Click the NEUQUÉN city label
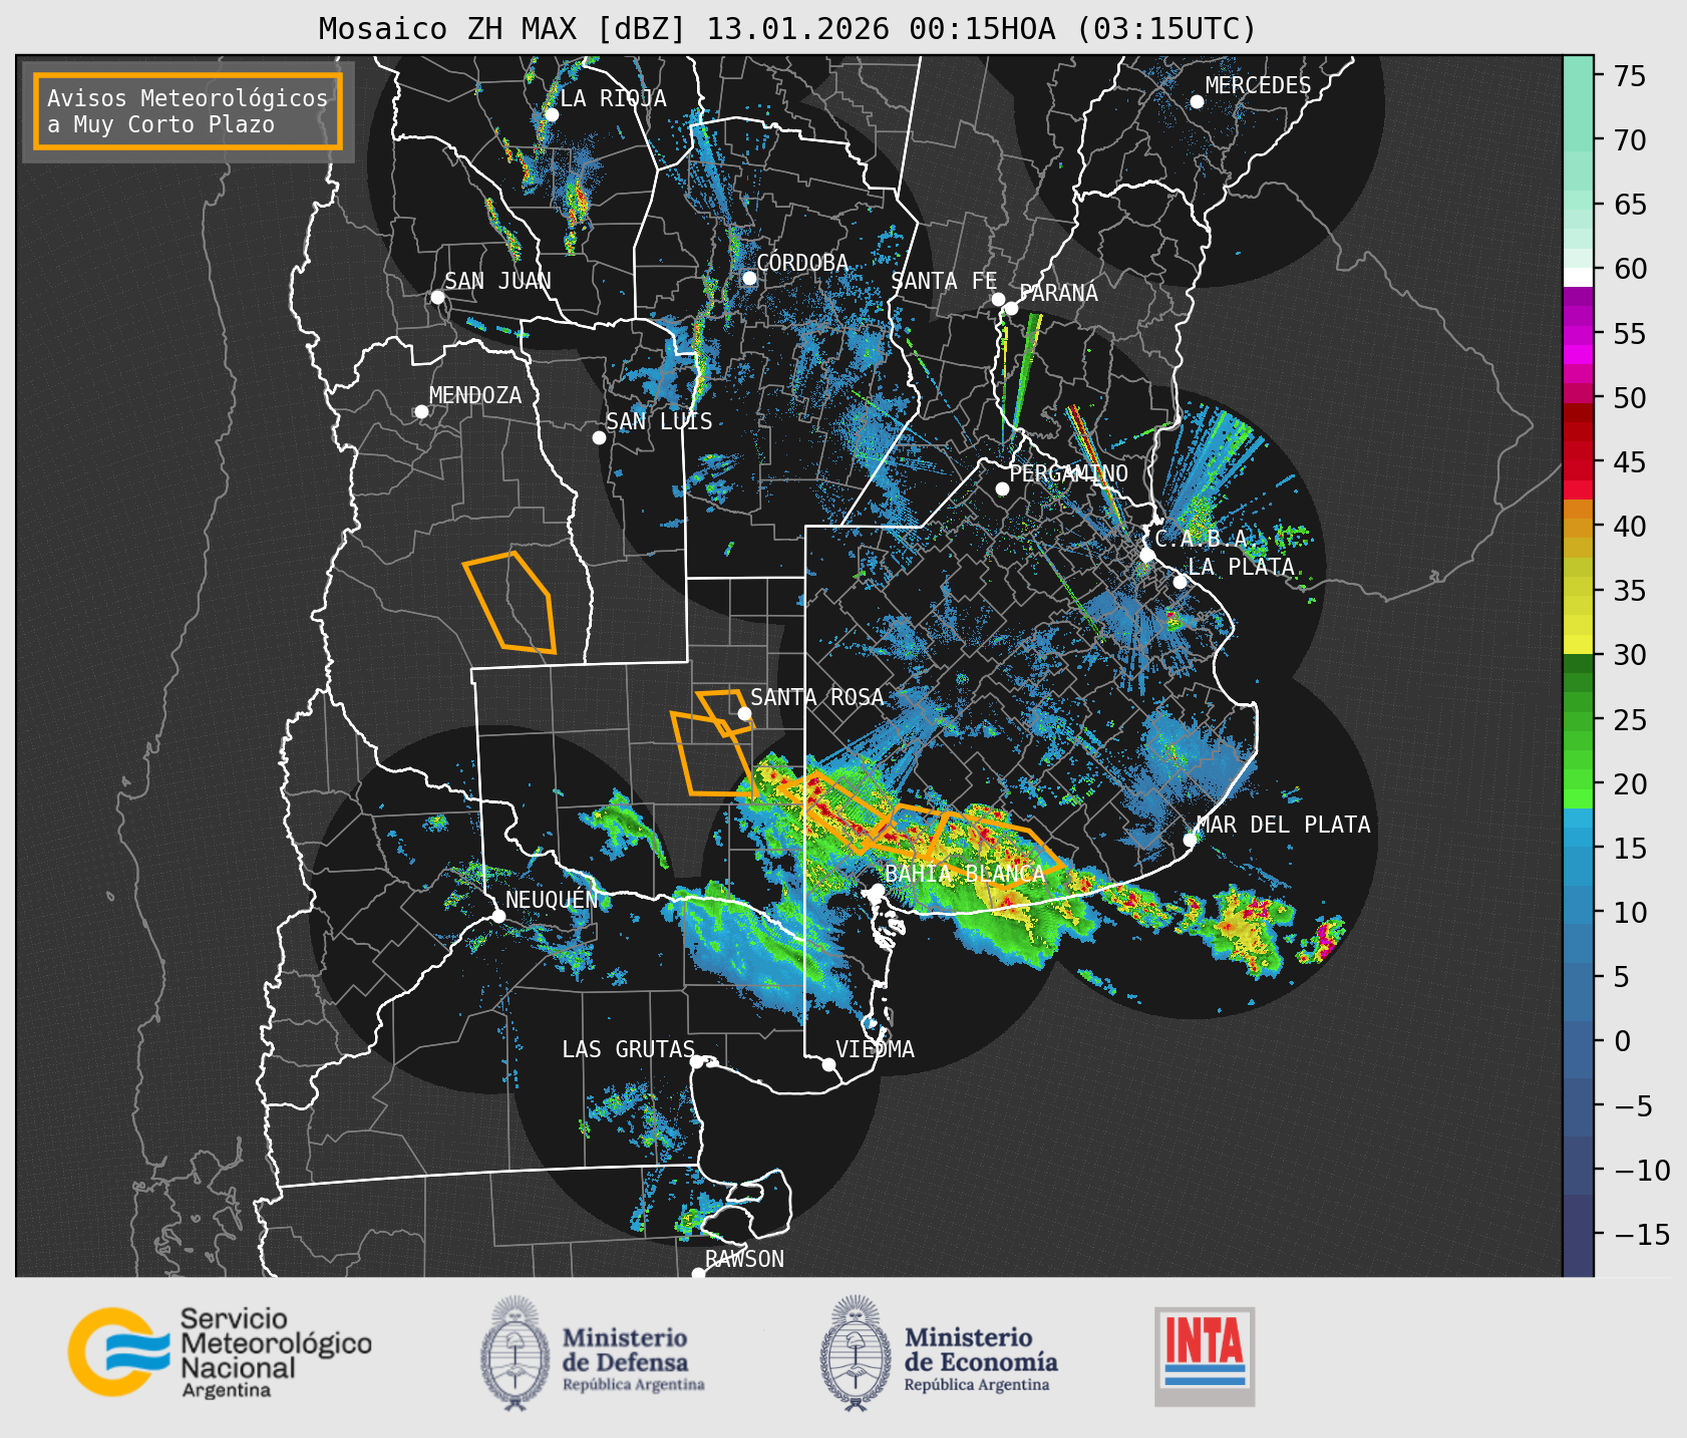Image resolution: width=1687 pixels, height=1438 pixels. [x=551, y=900]
